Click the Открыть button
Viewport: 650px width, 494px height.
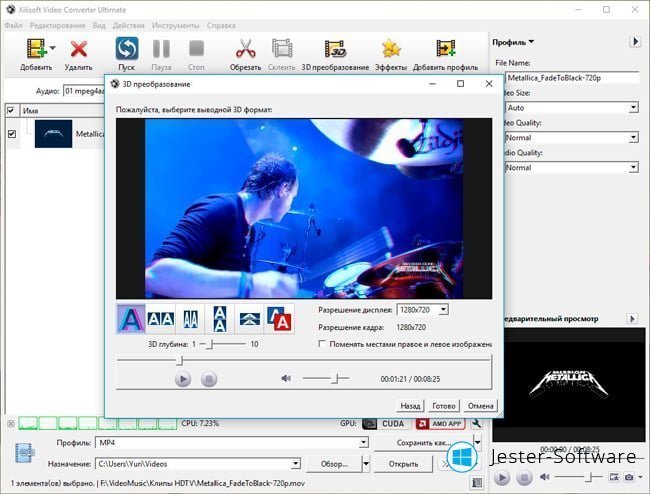coord(403,464)
